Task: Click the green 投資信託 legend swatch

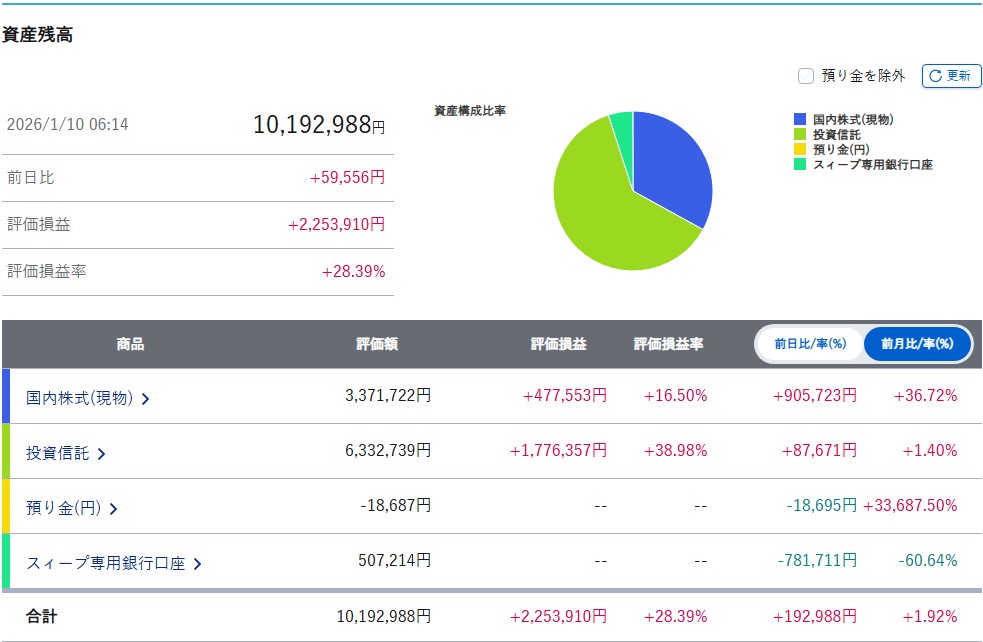Action: (x=800, y=134)
